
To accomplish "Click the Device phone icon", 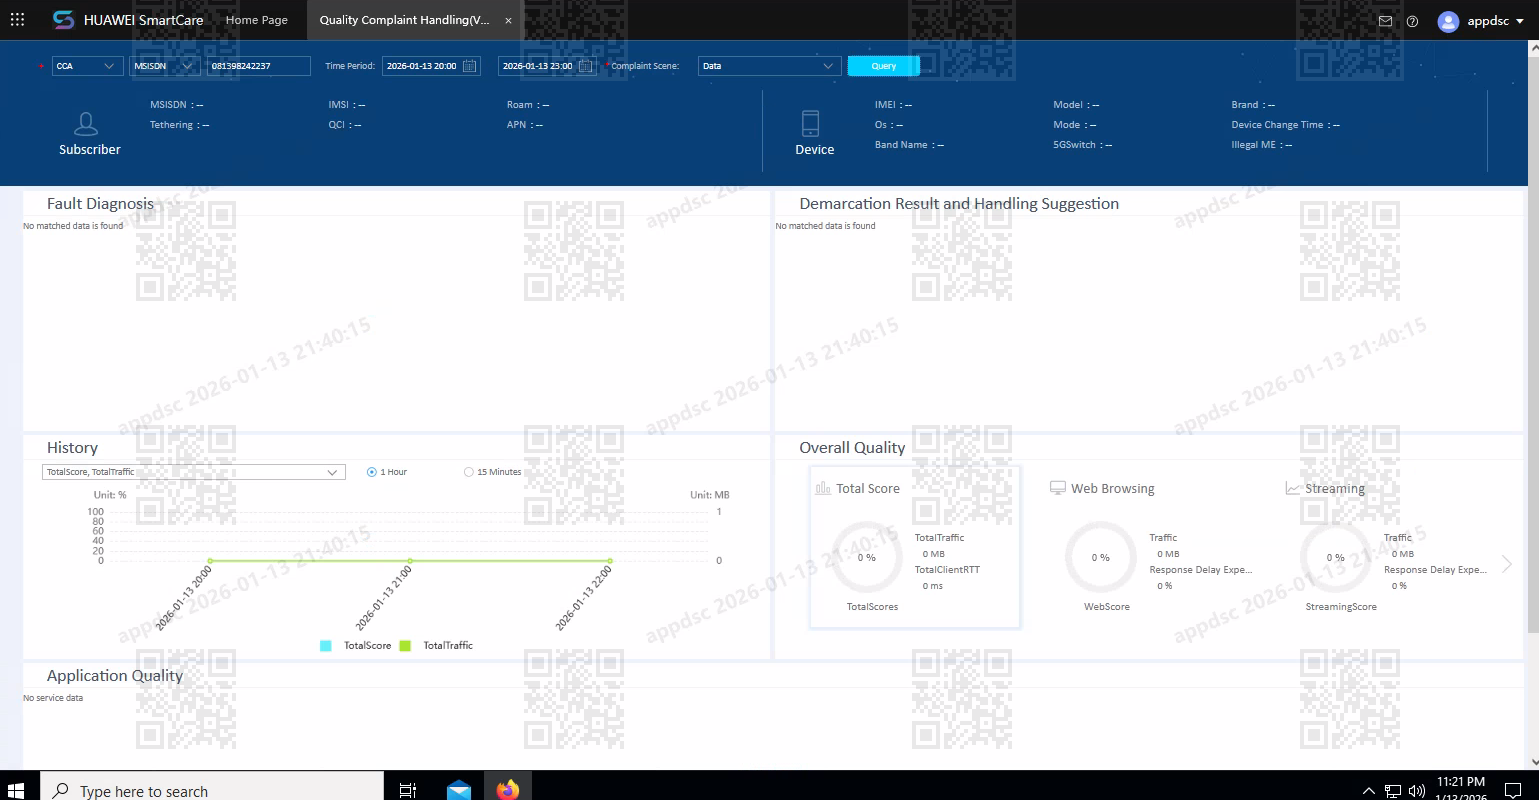I will click(x=810, y=123).
